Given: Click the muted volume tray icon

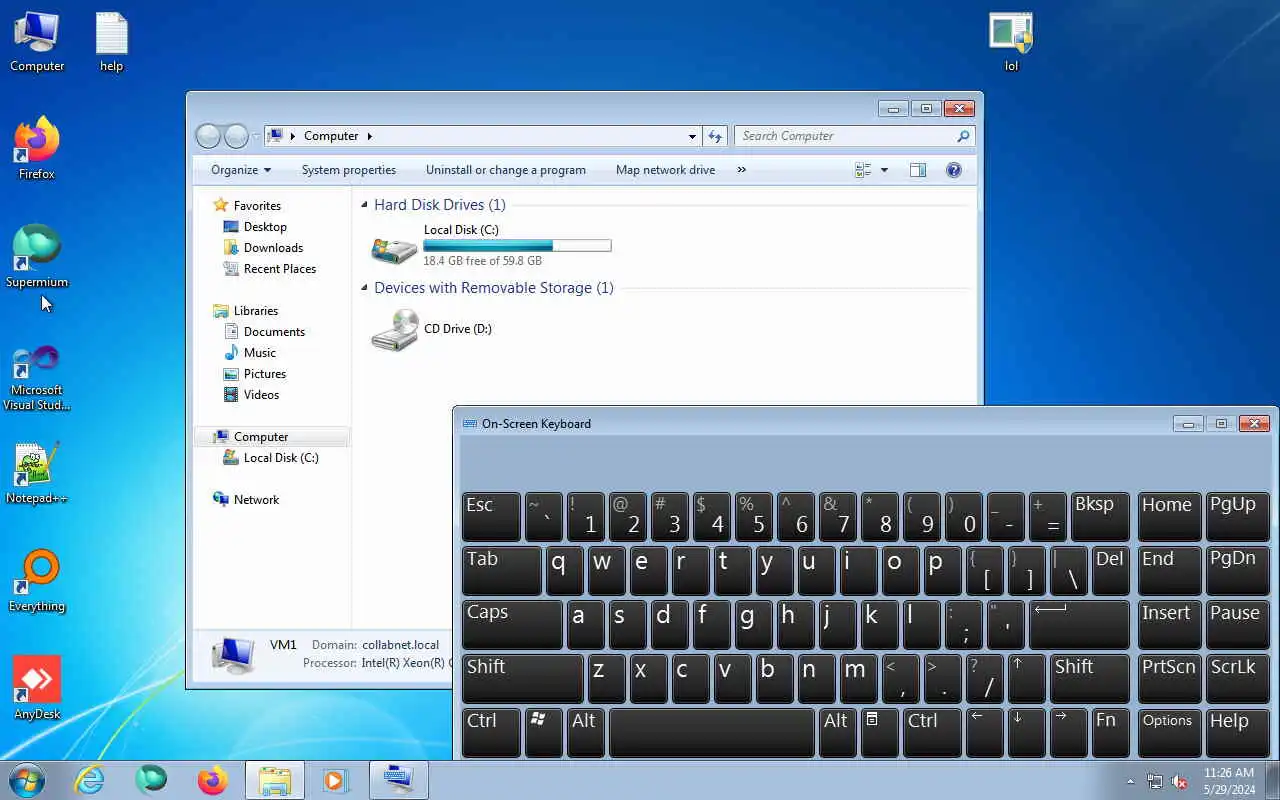Looking at the screenshot, I should (x=1180, y=781).
